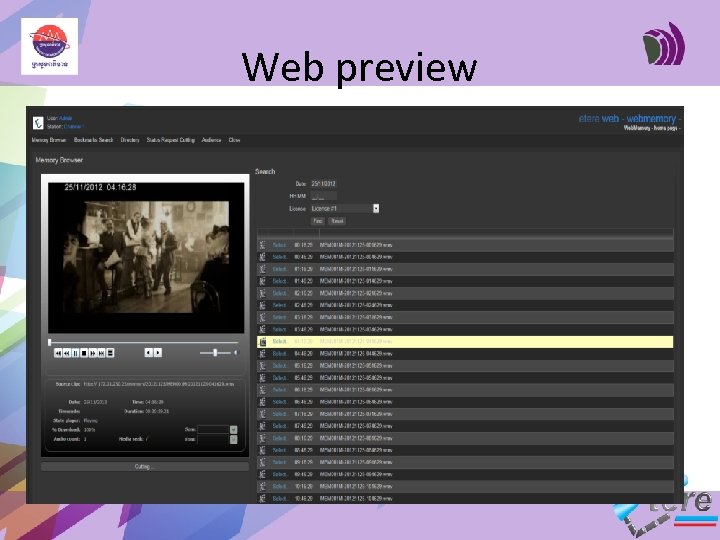Click the Admin user link

click(66, 118)
